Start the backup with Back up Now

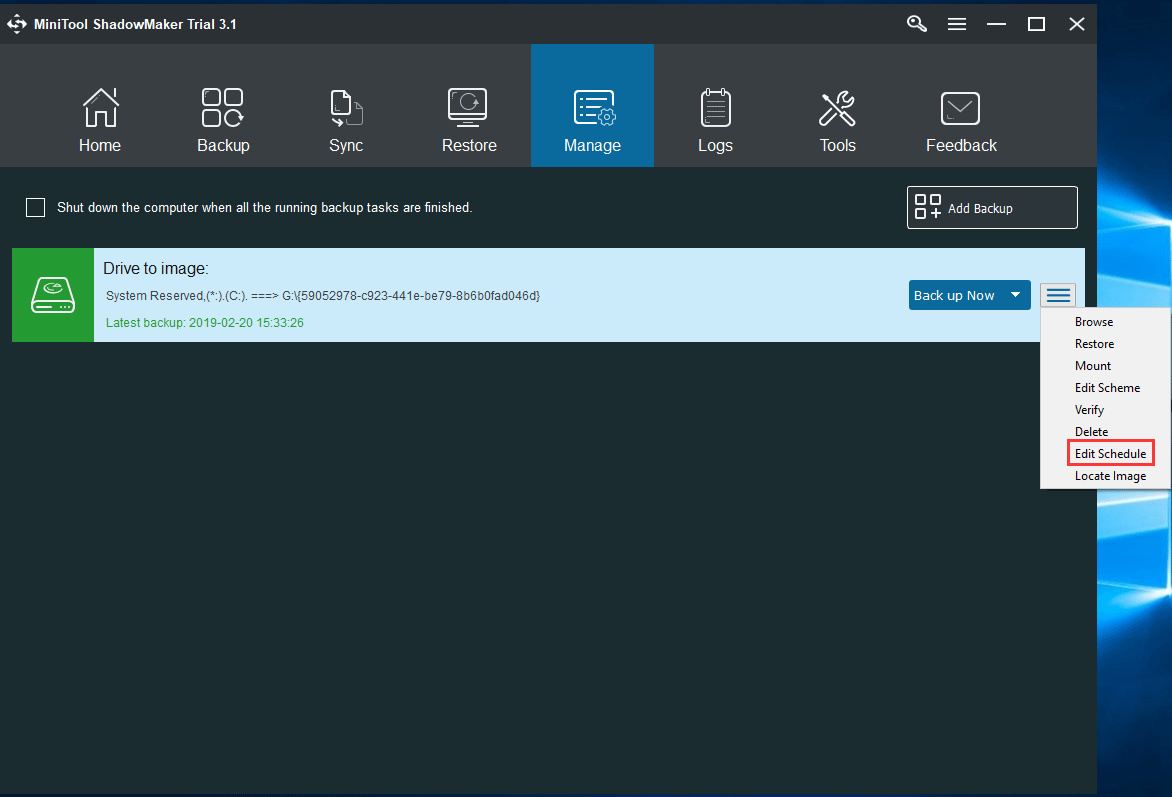[955, 294]
